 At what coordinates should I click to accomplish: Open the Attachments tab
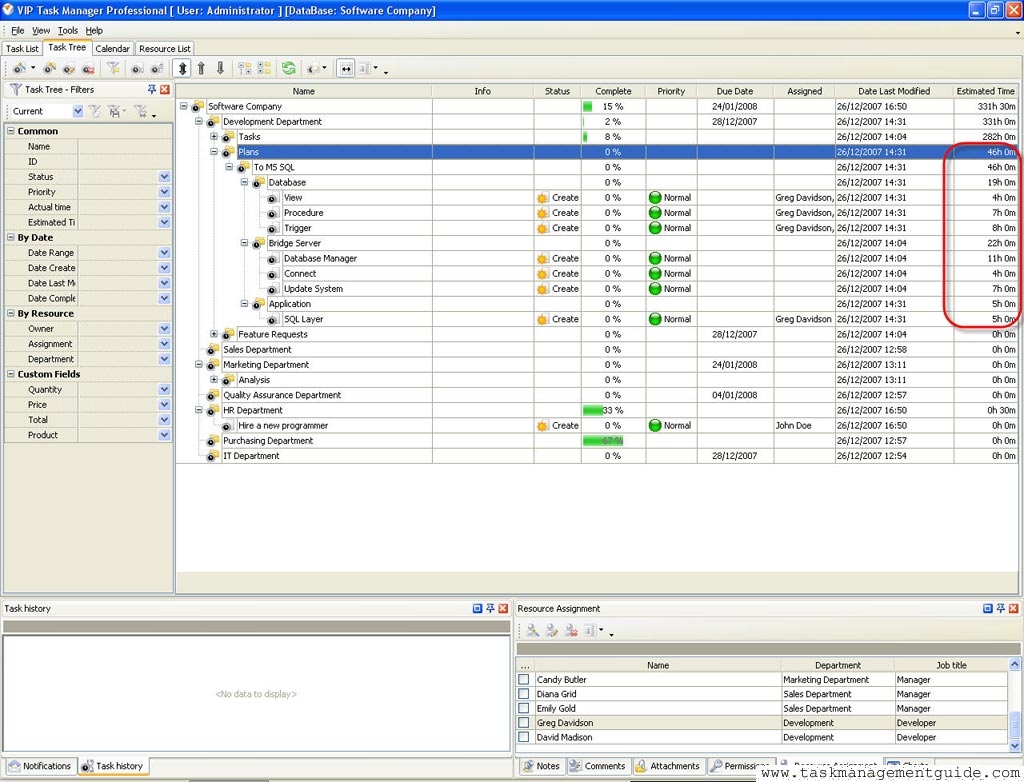click(x=668, y=766)
